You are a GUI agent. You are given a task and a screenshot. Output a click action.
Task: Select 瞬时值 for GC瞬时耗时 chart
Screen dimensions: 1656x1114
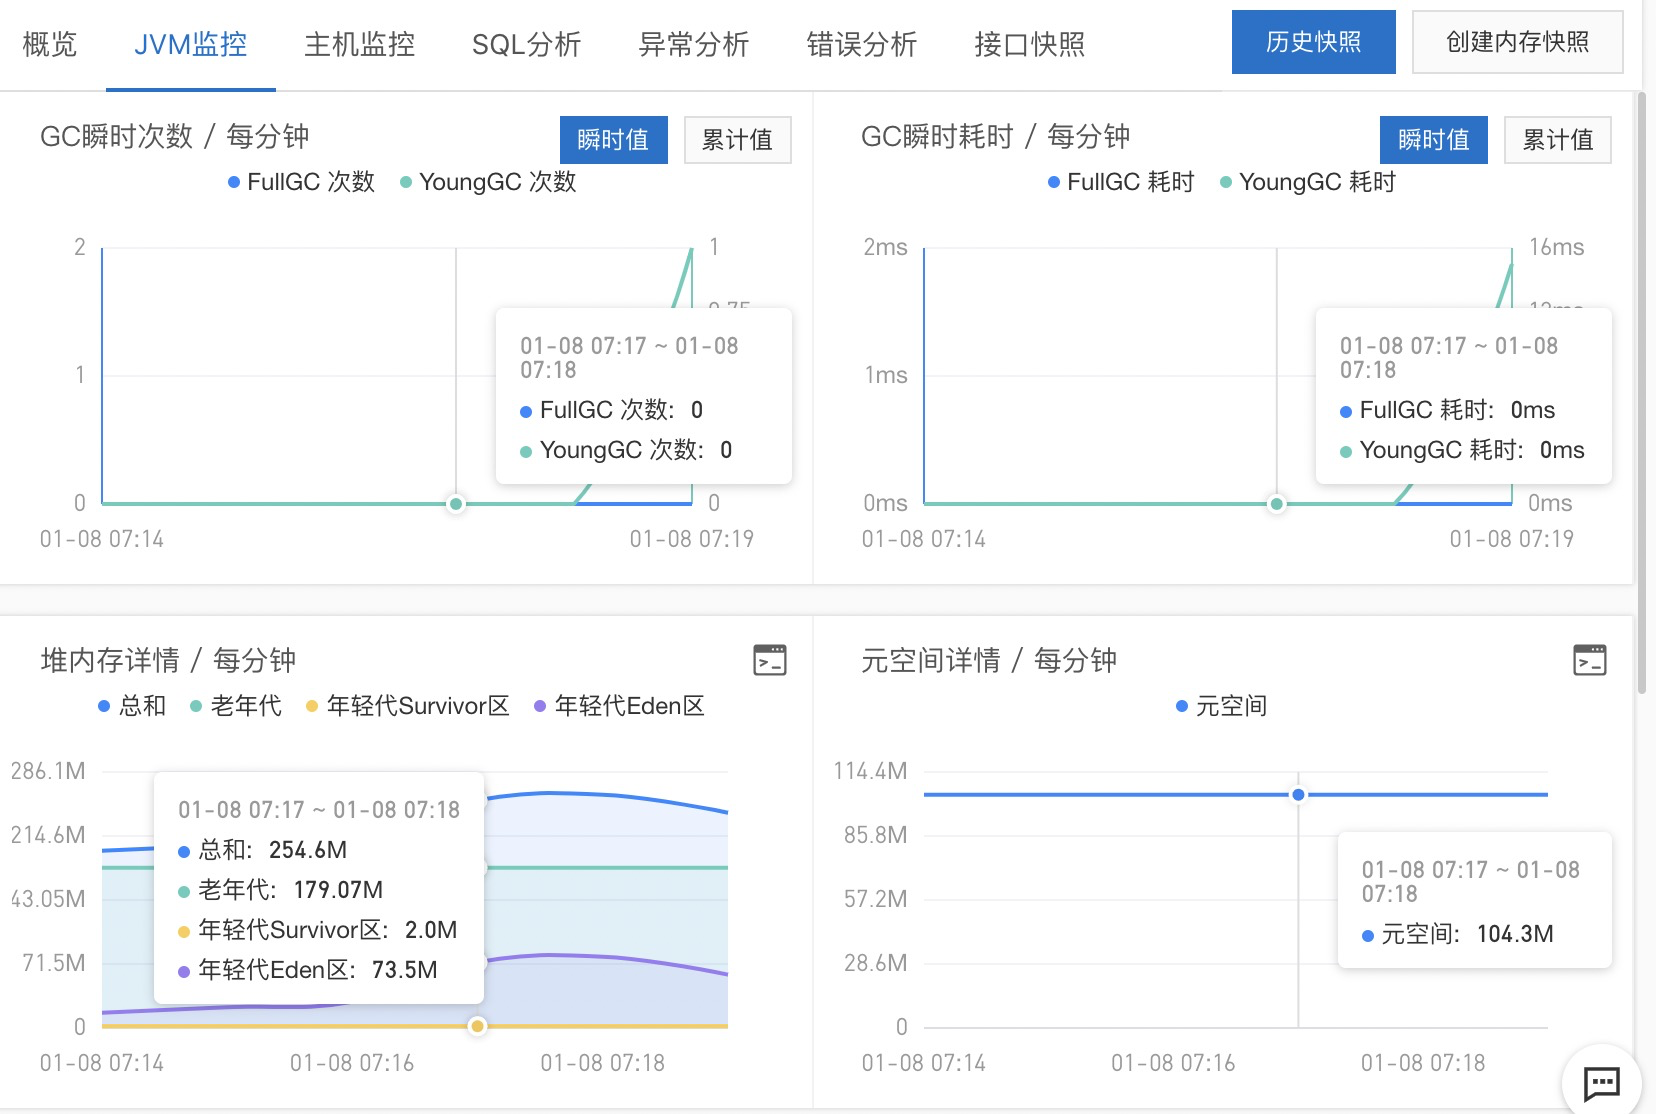click(x=1434, y=140)
